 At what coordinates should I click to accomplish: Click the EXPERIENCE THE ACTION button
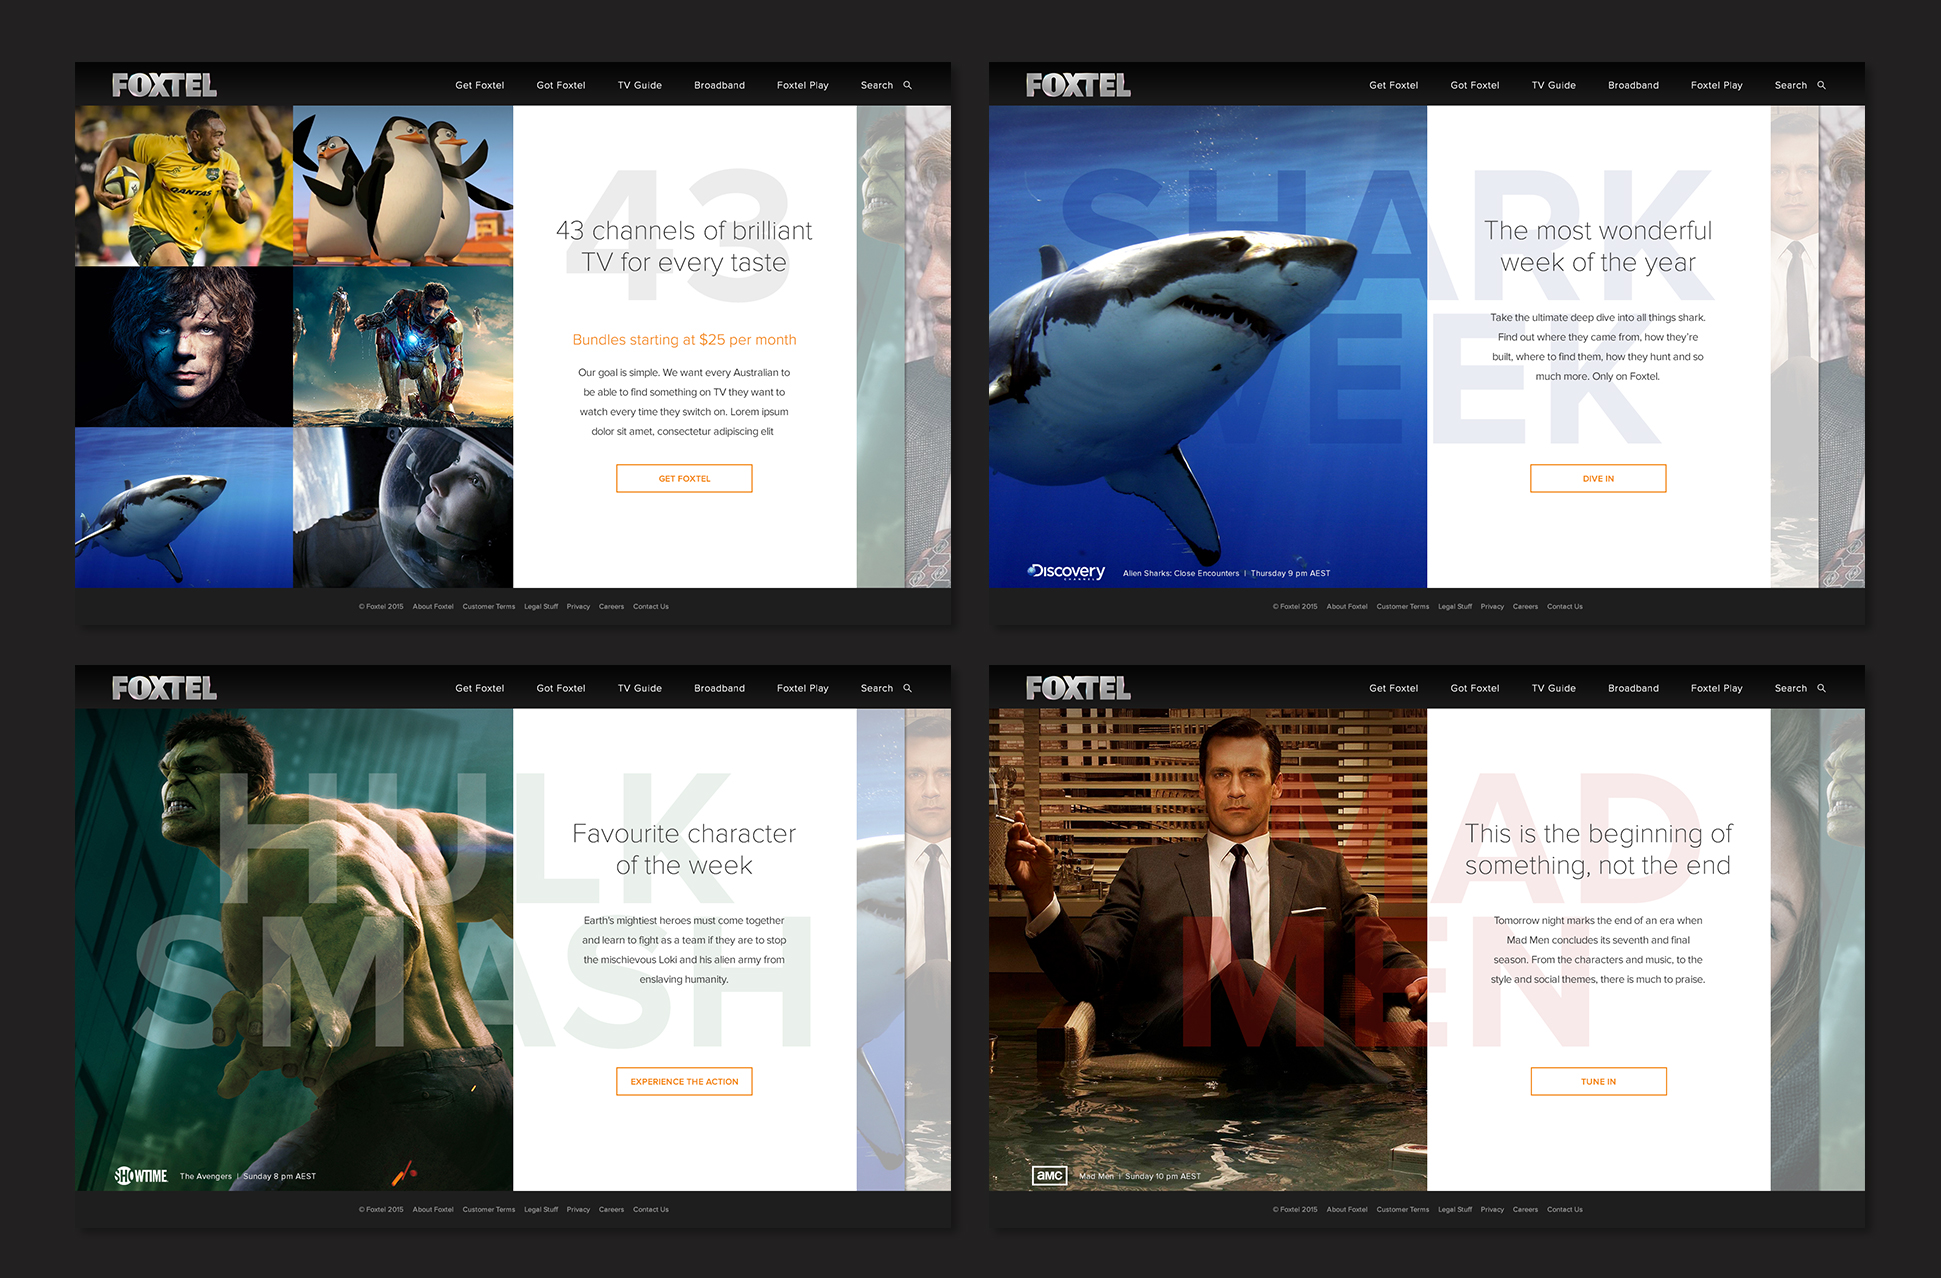(684, 1081)
